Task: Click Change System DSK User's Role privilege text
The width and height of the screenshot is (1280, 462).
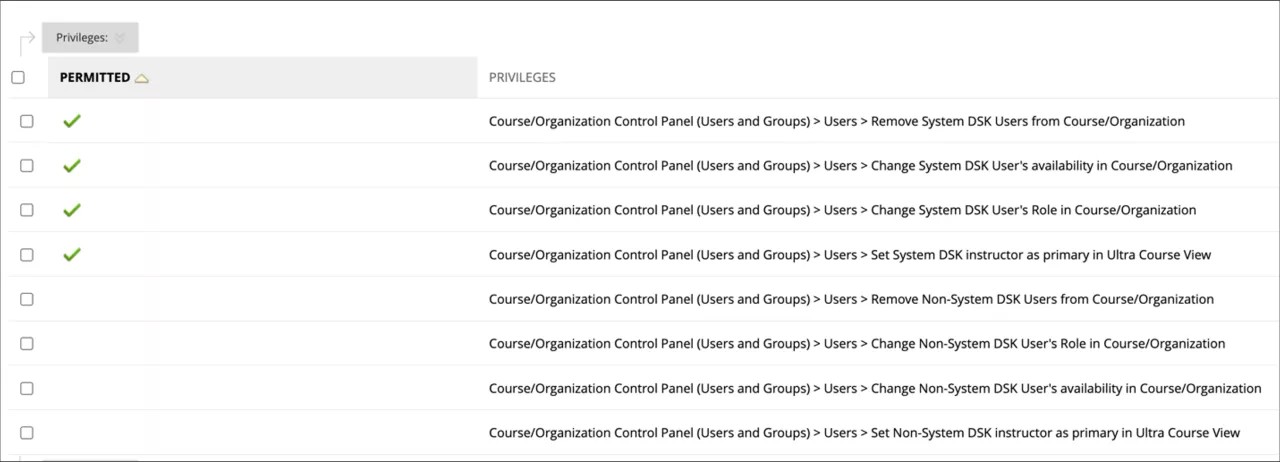Action: (842, 210)
